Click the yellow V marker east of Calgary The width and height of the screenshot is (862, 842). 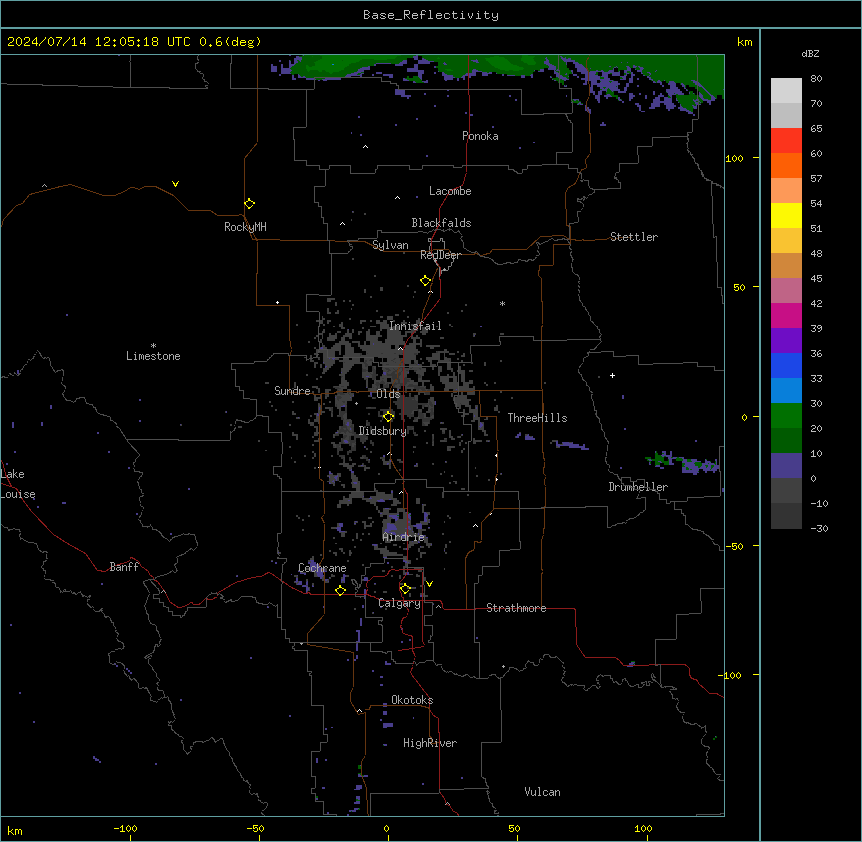(429, 584)
